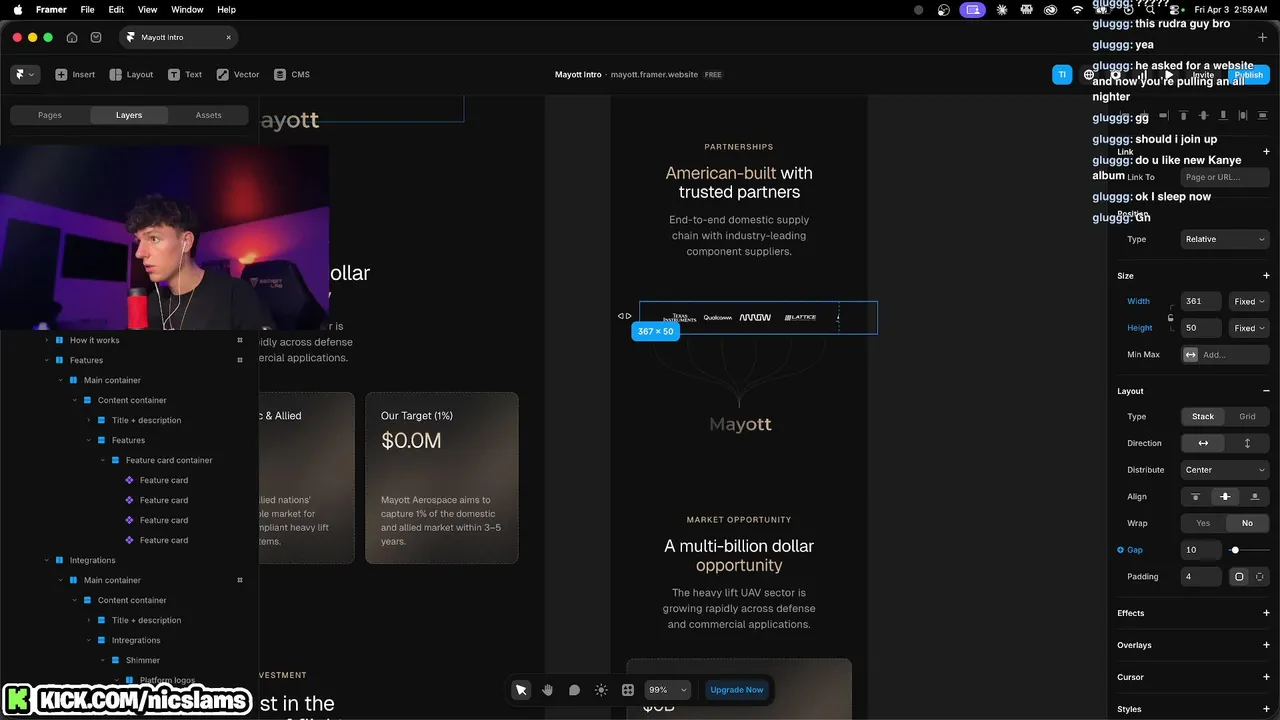Viewport: 1280px width, 720px height.
Task: Click the Width value field
Action: click(1201, 301)
